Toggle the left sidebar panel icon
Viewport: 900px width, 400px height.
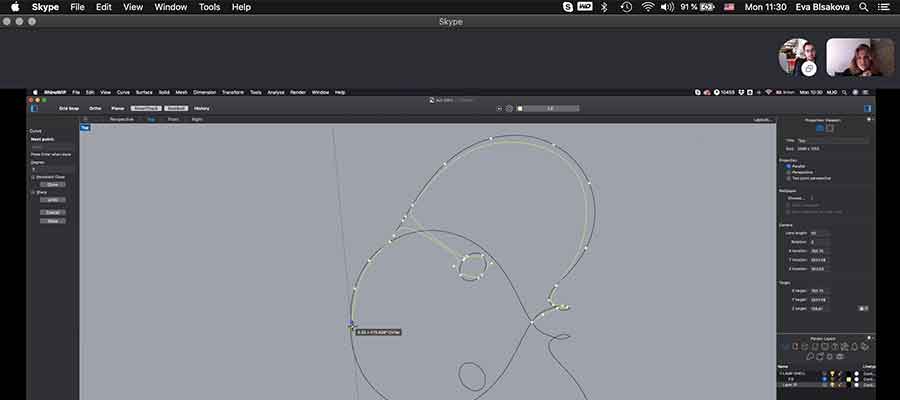[34, 108]
